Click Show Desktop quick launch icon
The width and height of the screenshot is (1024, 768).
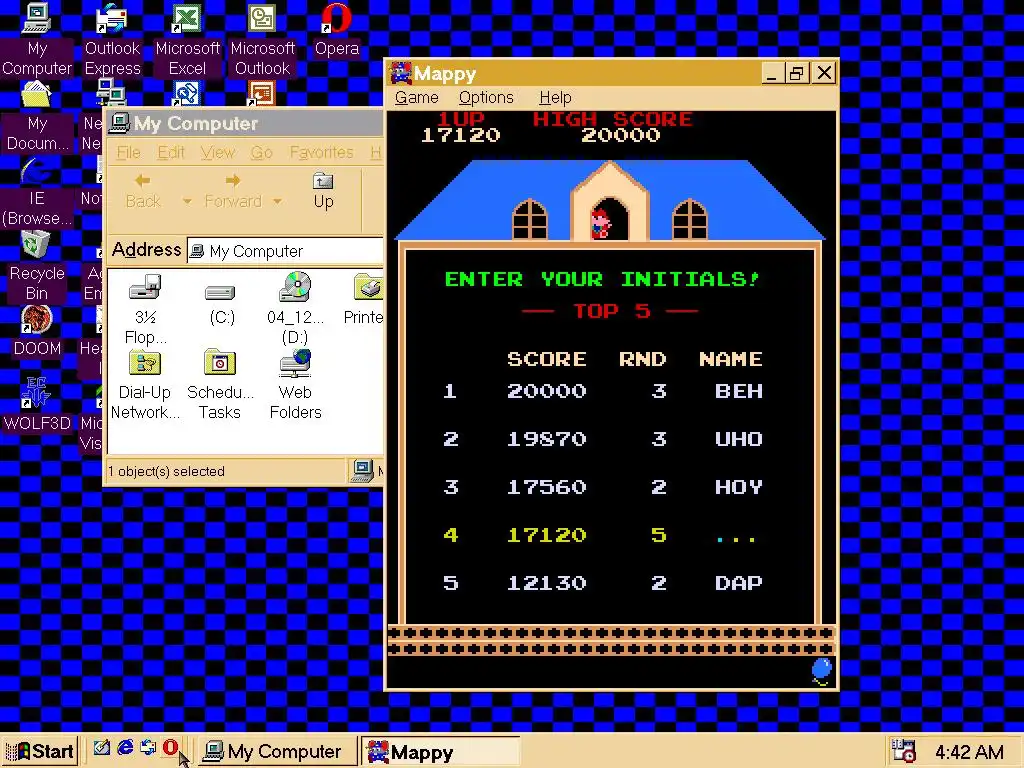[x=101, y=748]
